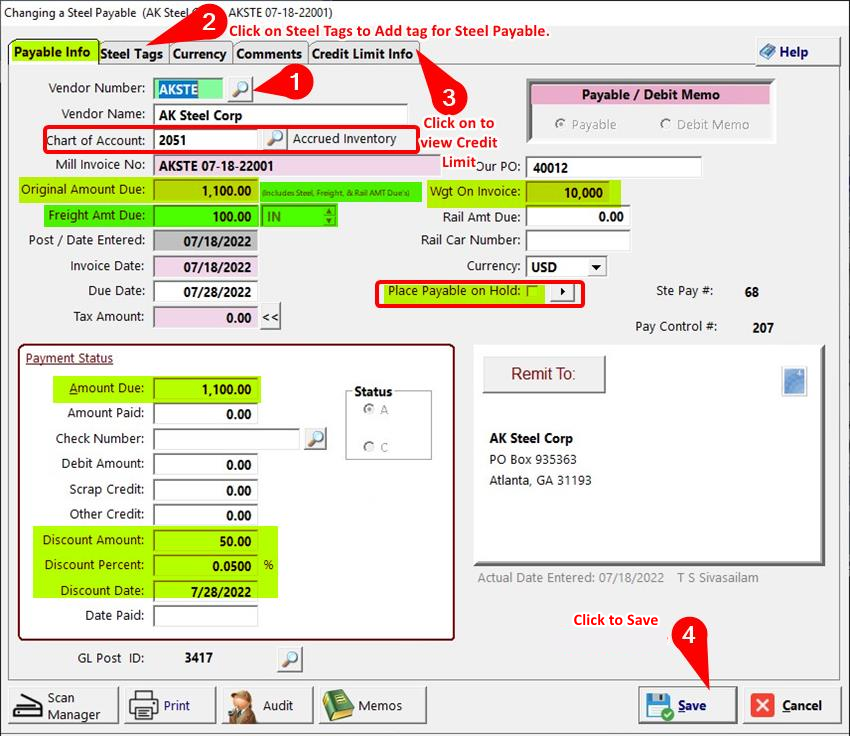
Task: Select the Payable radio button
Action: (x=561, y=124)
